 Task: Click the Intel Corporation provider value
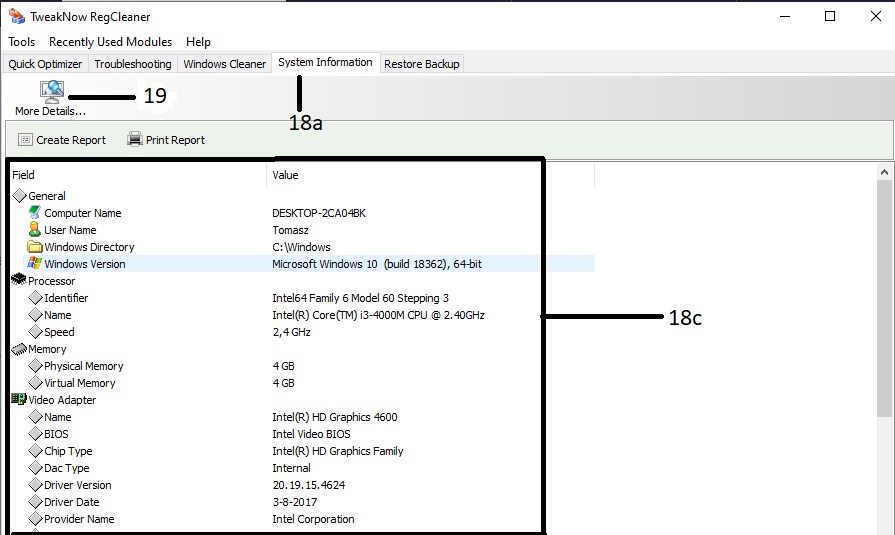(313, 519)
